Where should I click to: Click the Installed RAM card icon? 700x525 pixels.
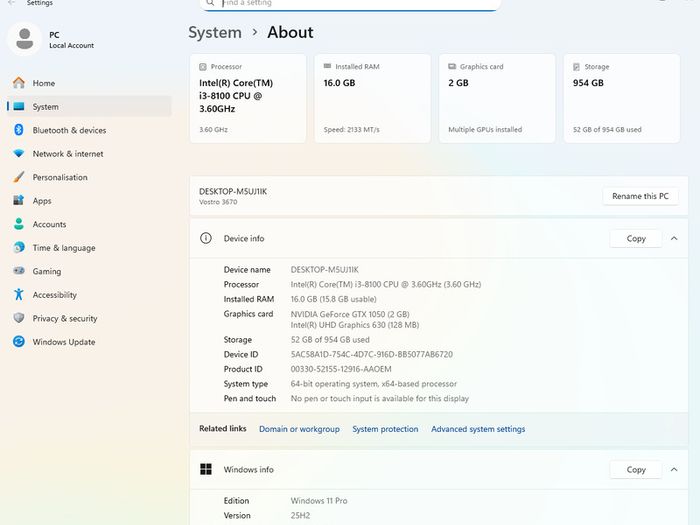pyautogui.click(x=327, y=66)
